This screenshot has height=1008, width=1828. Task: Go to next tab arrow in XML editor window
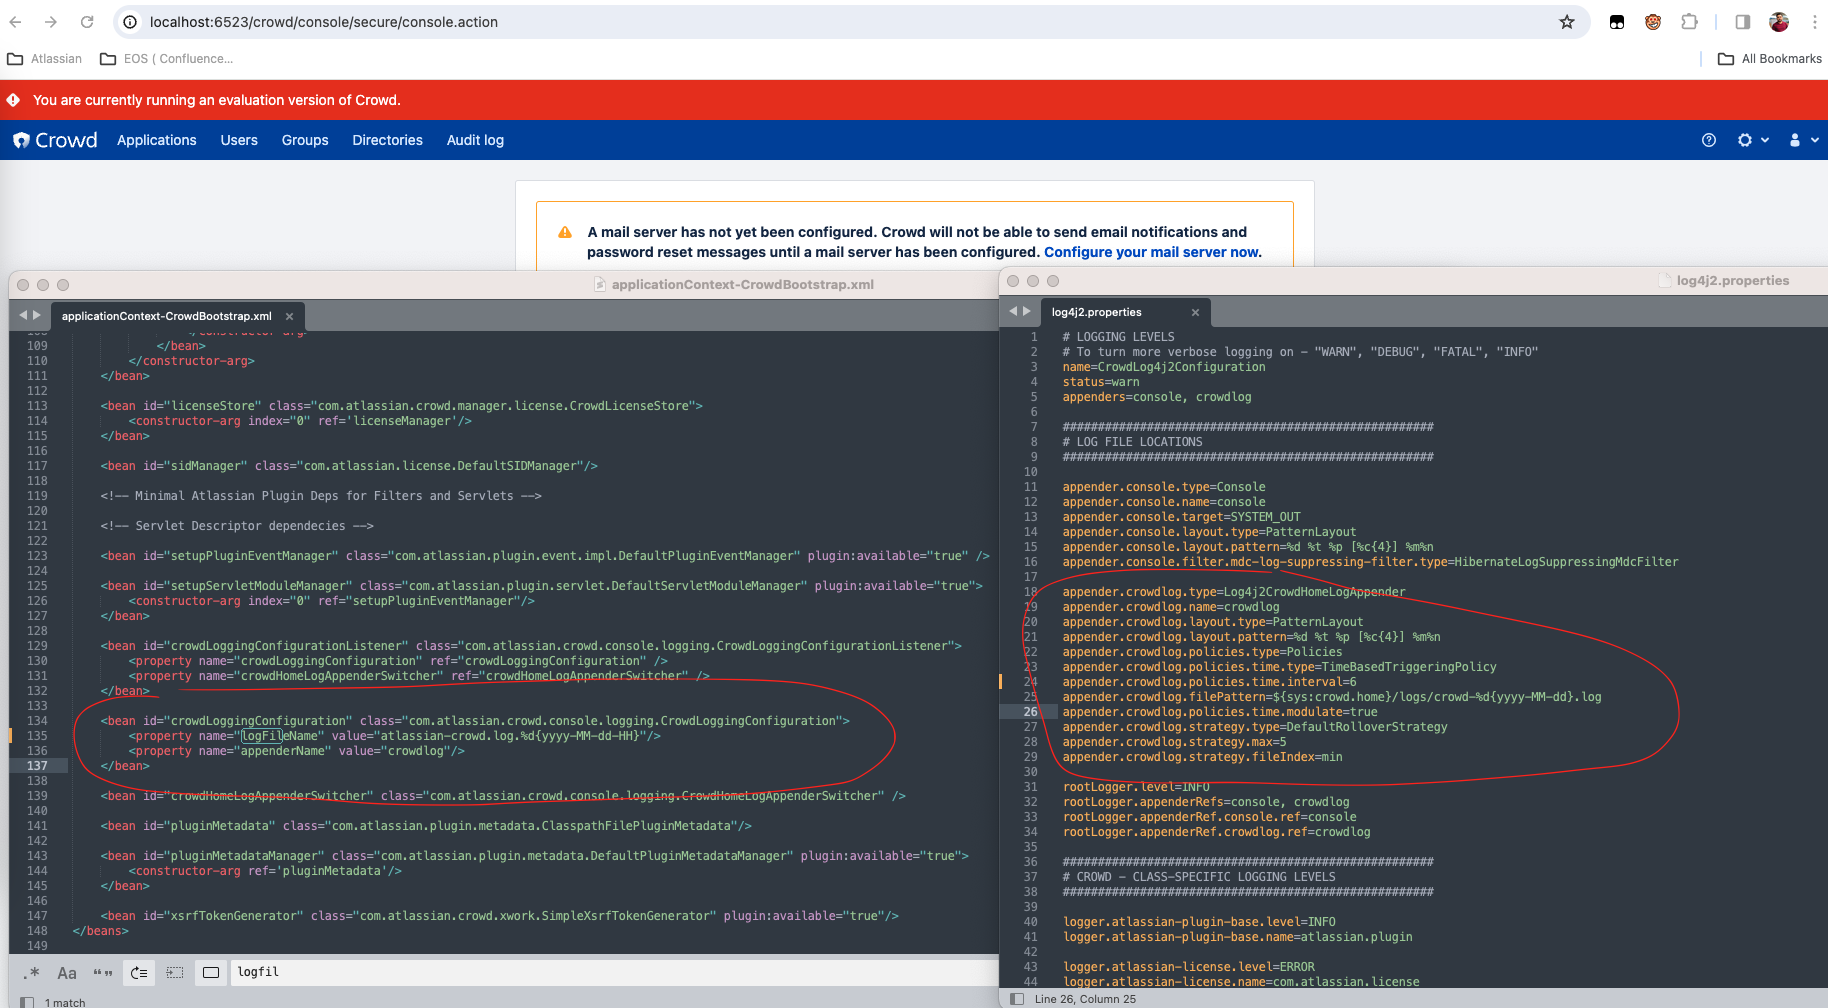37,315
